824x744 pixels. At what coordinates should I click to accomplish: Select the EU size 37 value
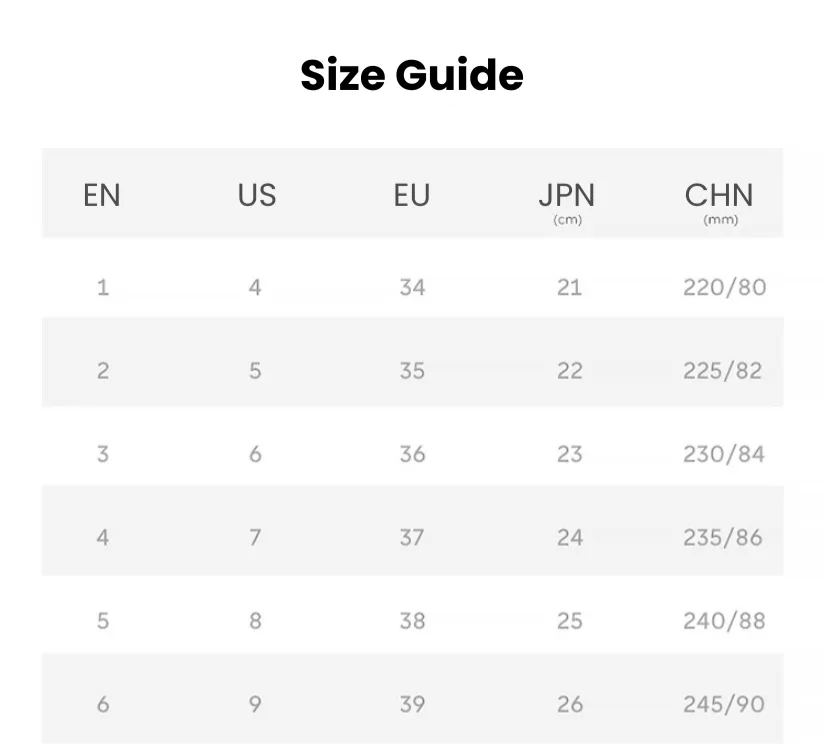(412, 538)
